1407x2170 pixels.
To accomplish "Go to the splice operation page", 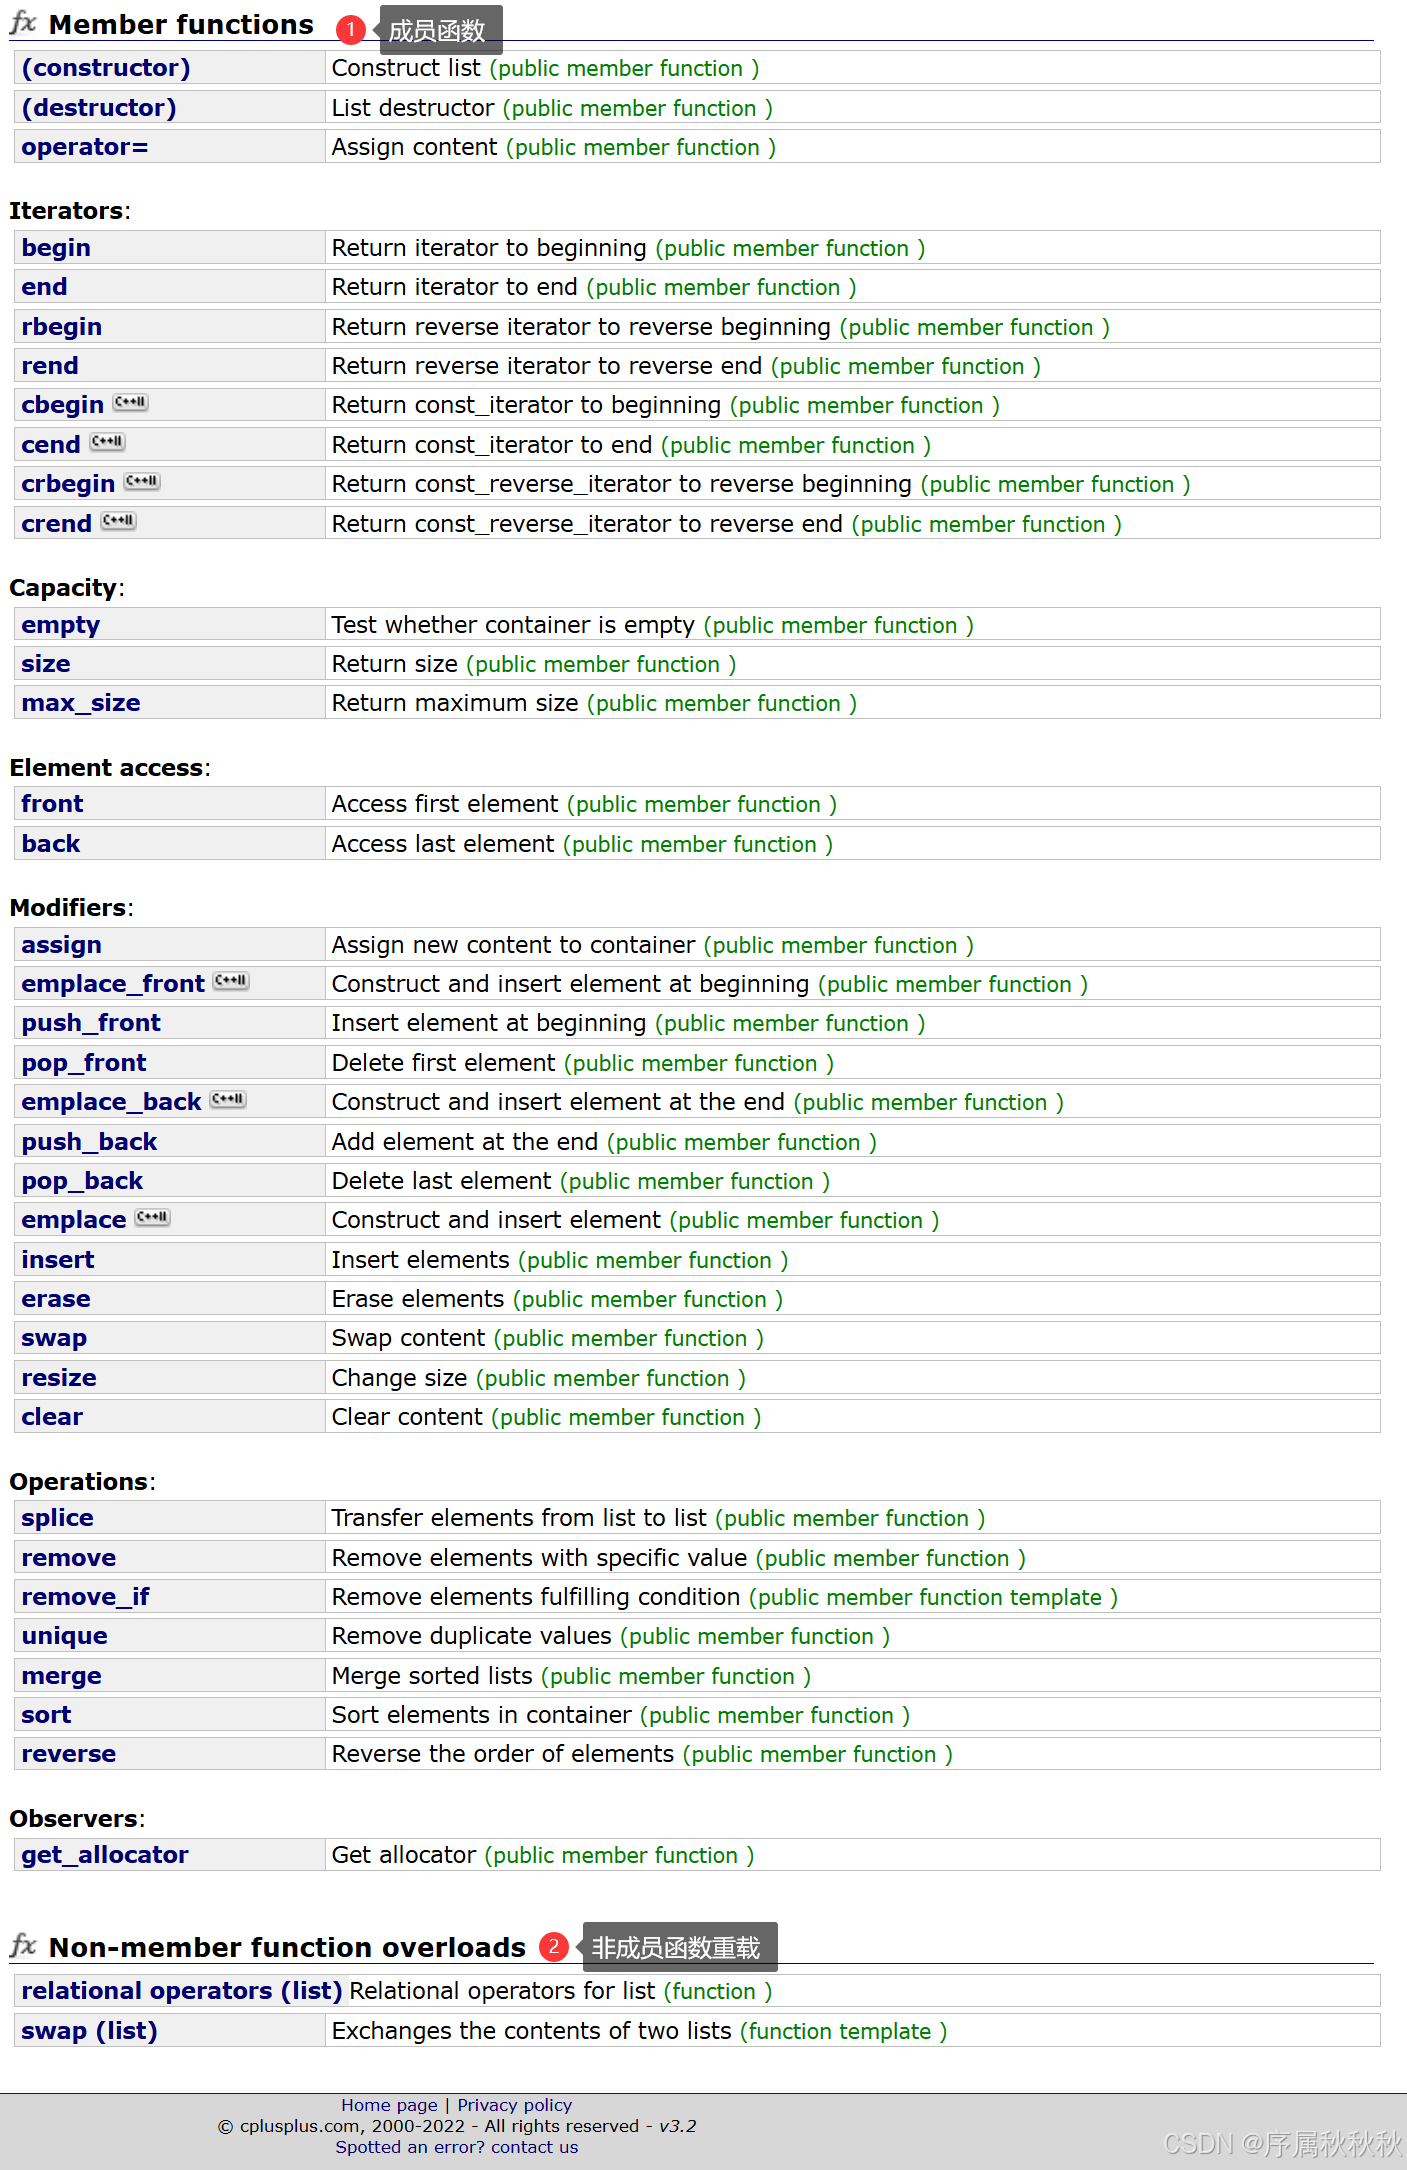I will 57,1518.
